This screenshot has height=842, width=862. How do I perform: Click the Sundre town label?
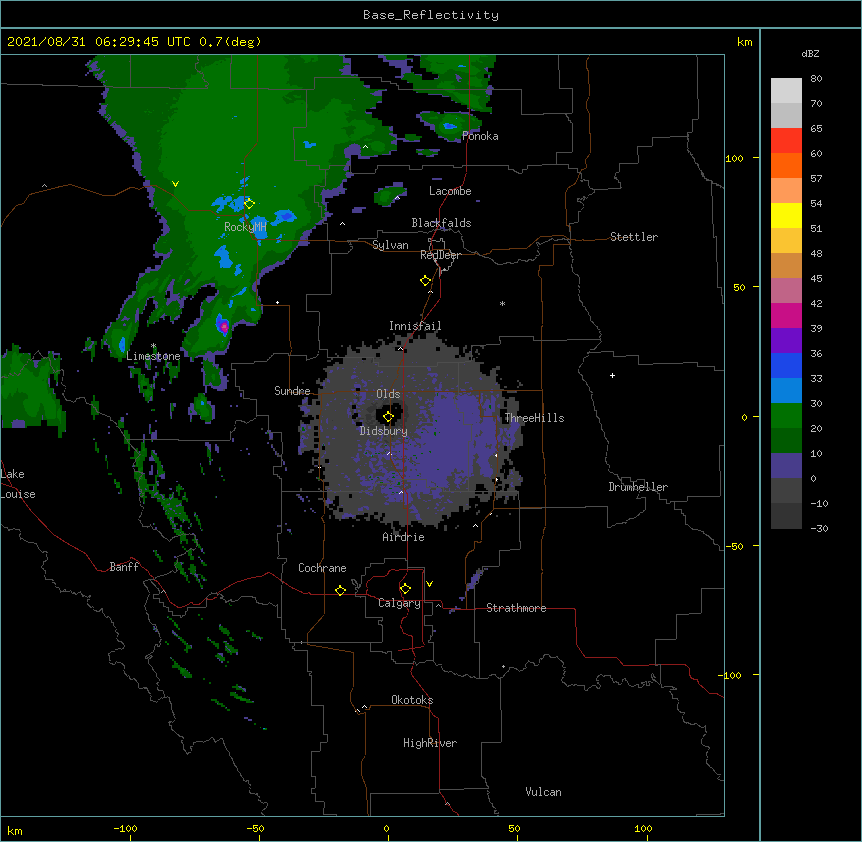click(292, 391)
